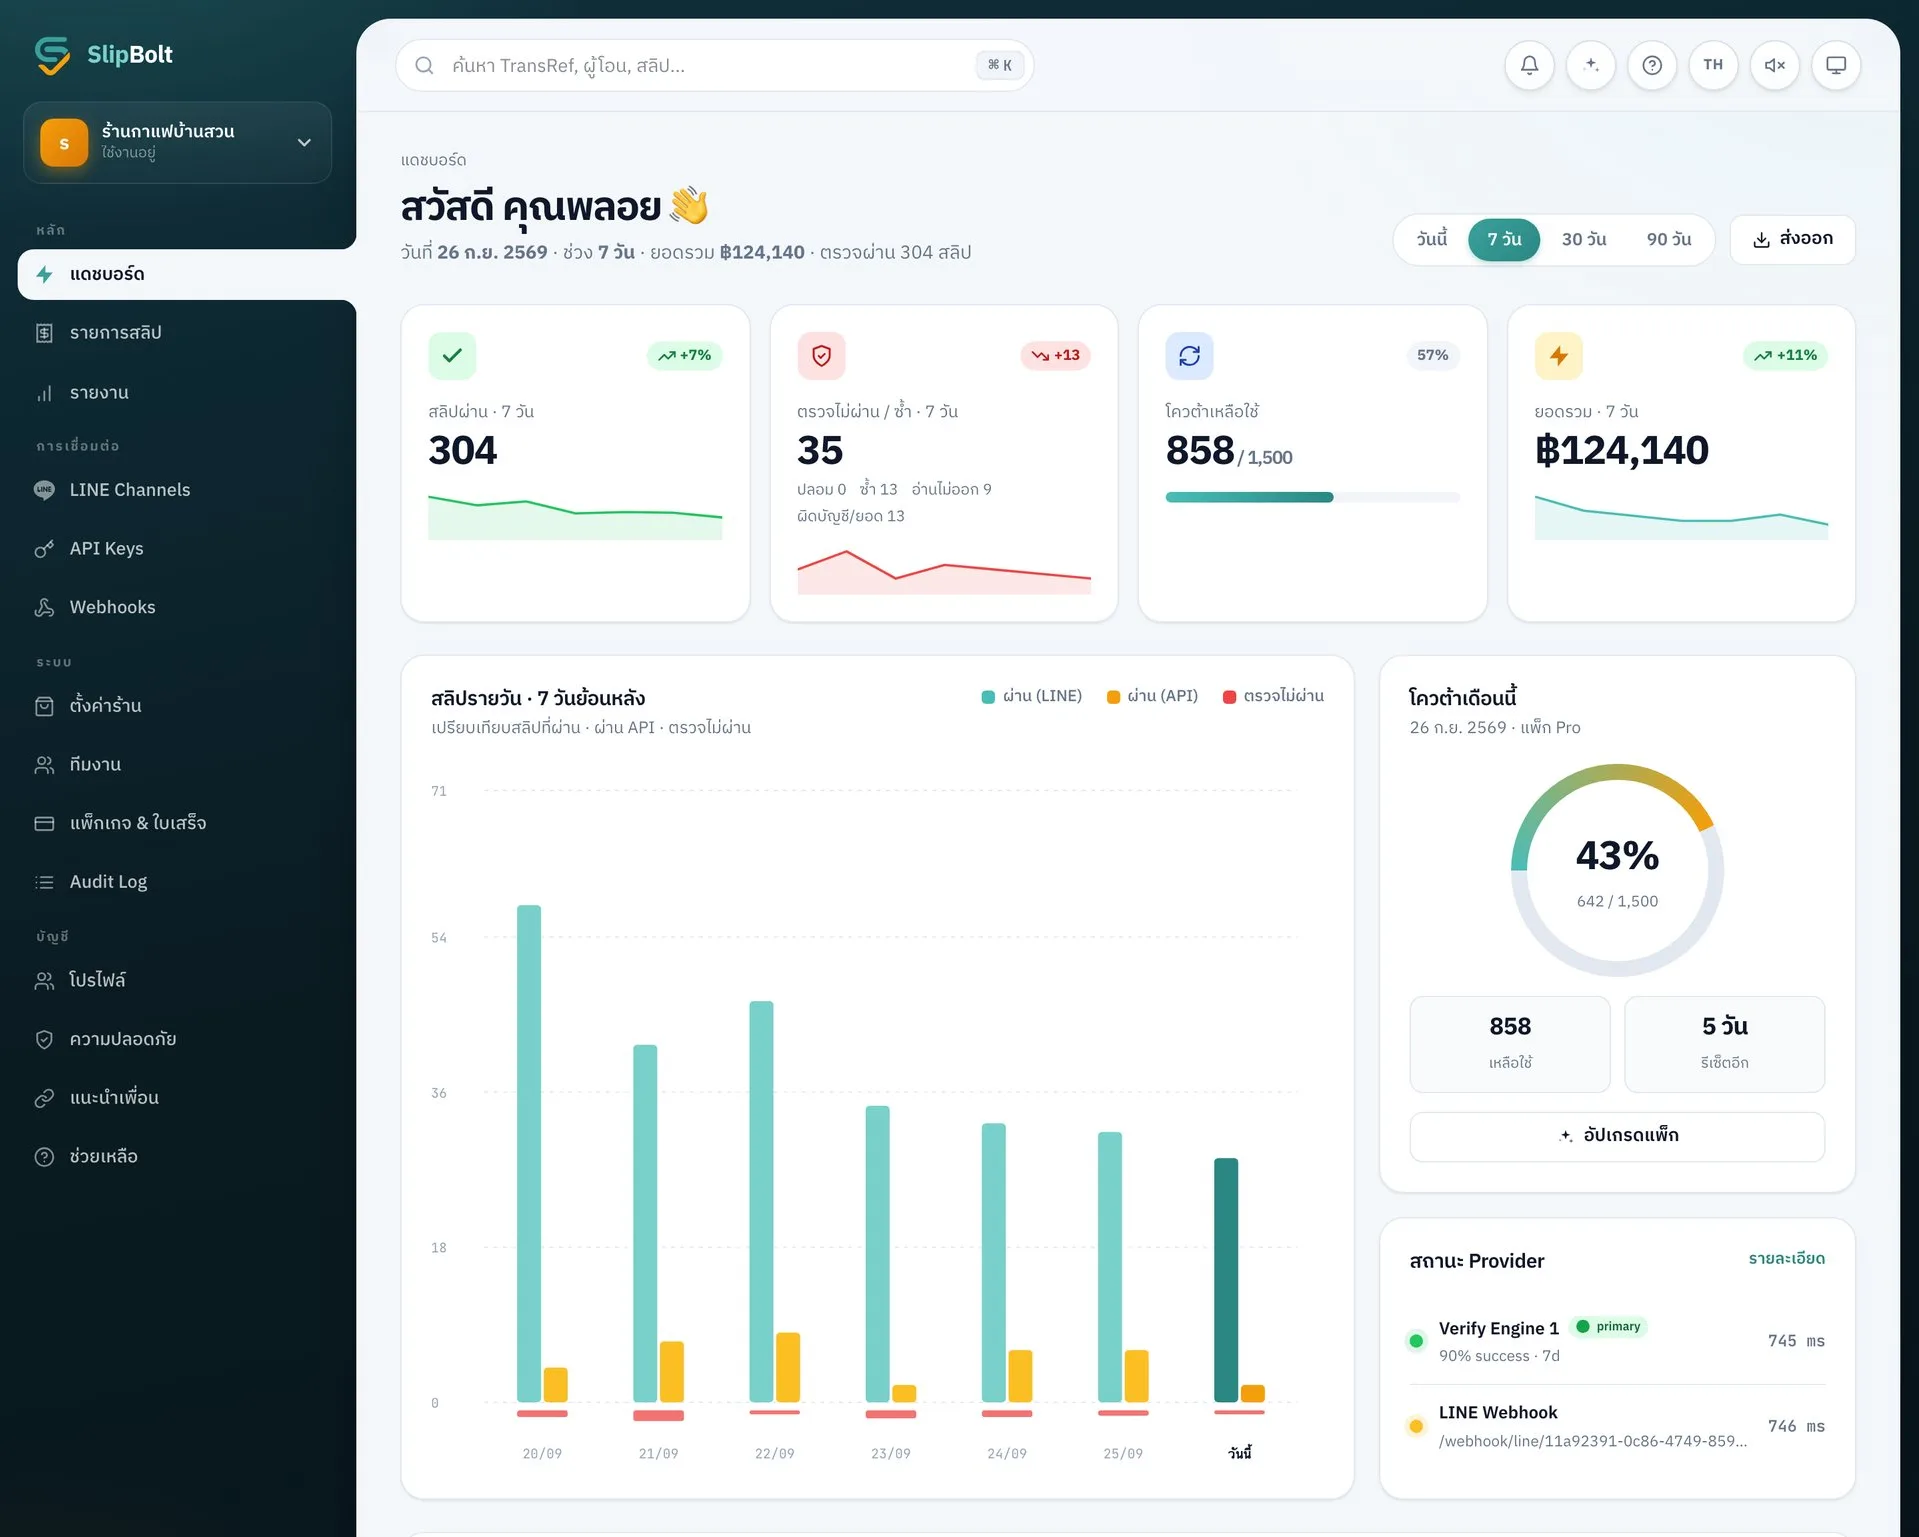This screenshot has width=1919, height=1537.
Task: Click the โปรไฟล์ profile icon
Action: pos(44,981)
